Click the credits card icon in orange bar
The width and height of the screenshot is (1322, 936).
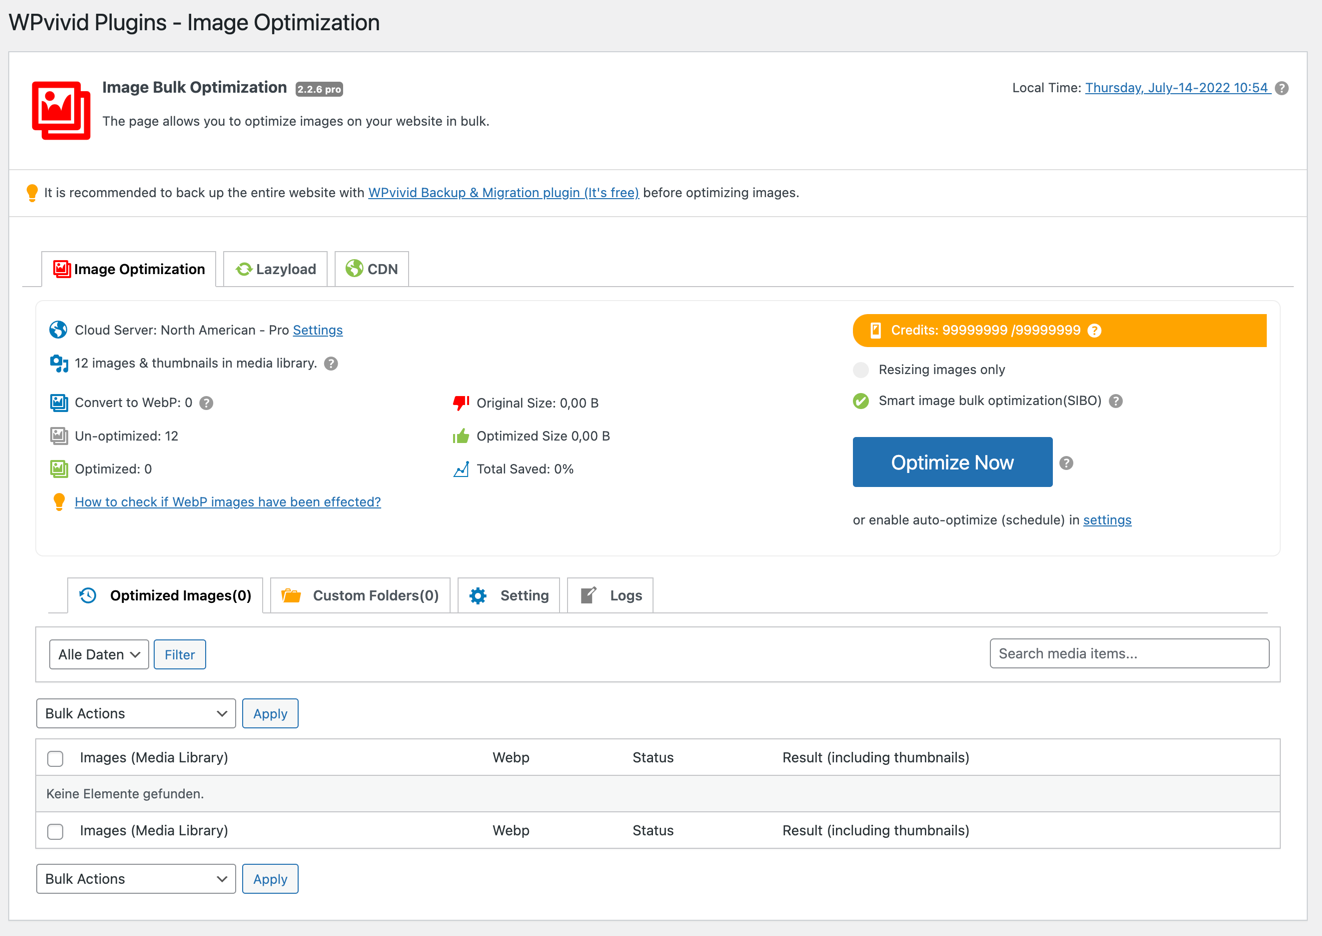click(875, 330)
